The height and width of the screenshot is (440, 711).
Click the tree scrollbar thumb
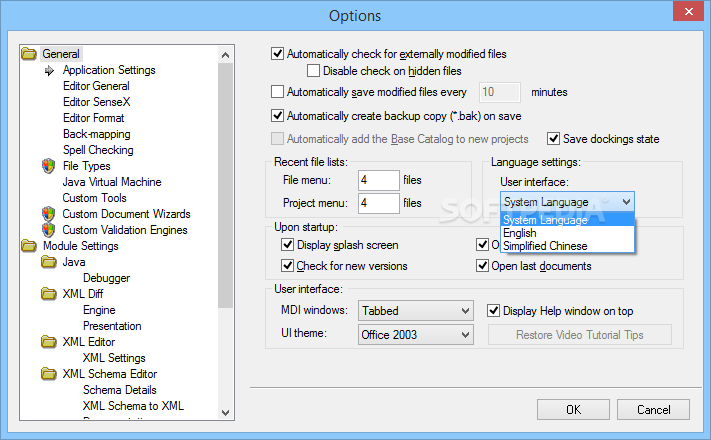(225, 186)
